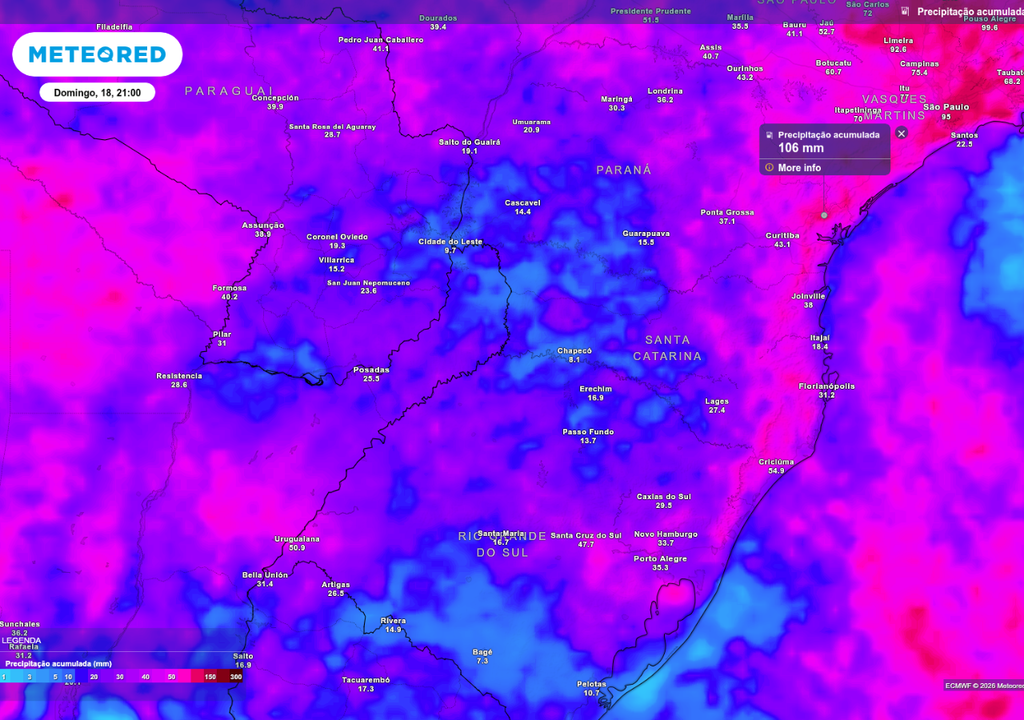Open the Precipitação acumulada layer selector at top
The height and width of the screenshot is (720, 1024).
click(x=967, y=12)
